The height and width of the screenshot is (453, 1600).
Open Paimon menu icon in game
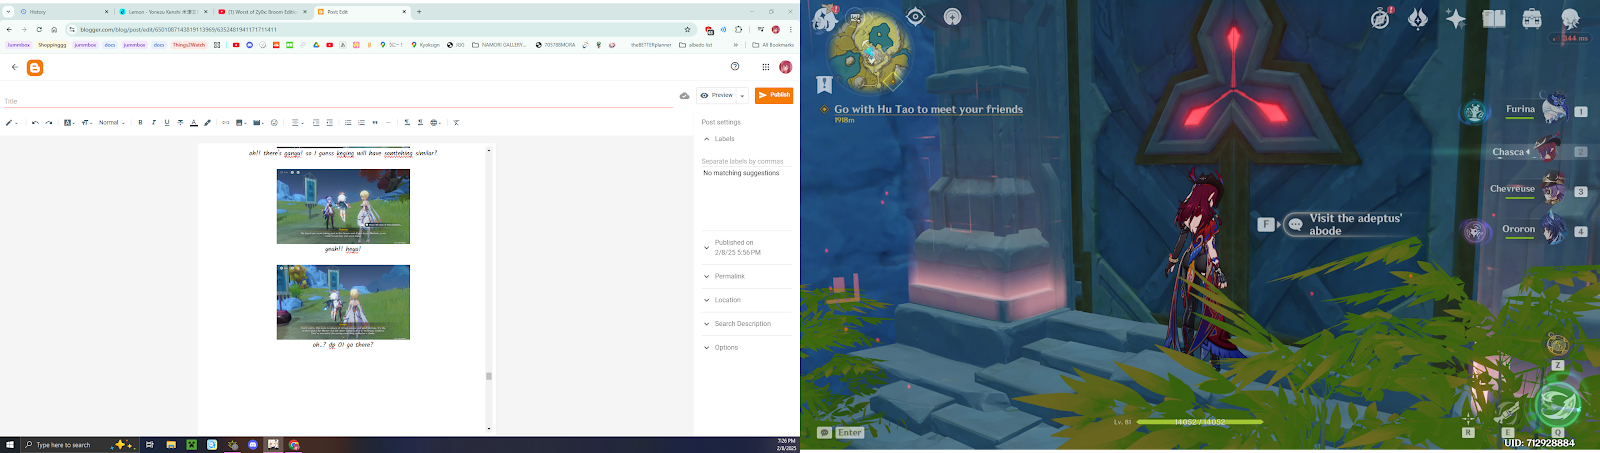pos(826,17)
